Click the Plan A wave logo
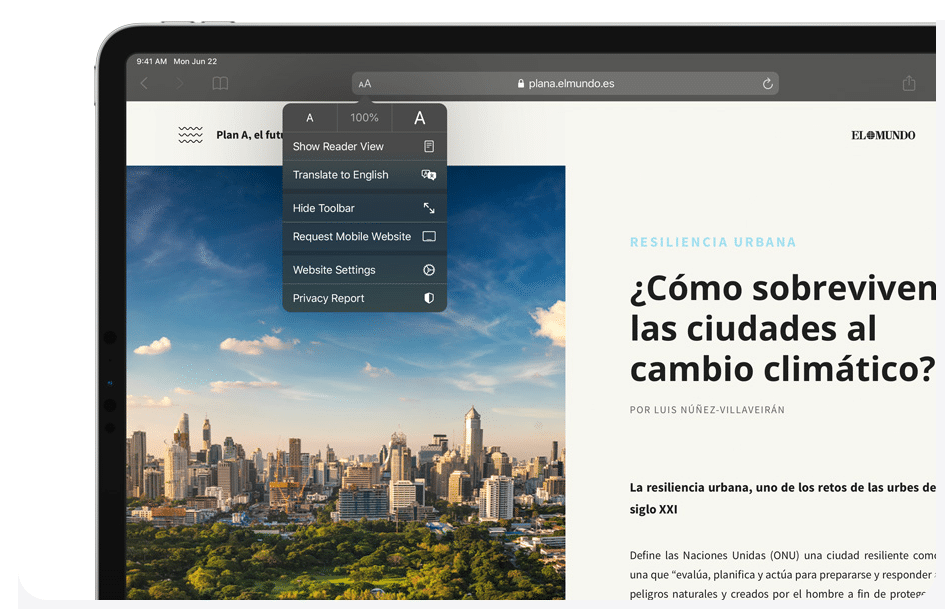 coord(190,135)
